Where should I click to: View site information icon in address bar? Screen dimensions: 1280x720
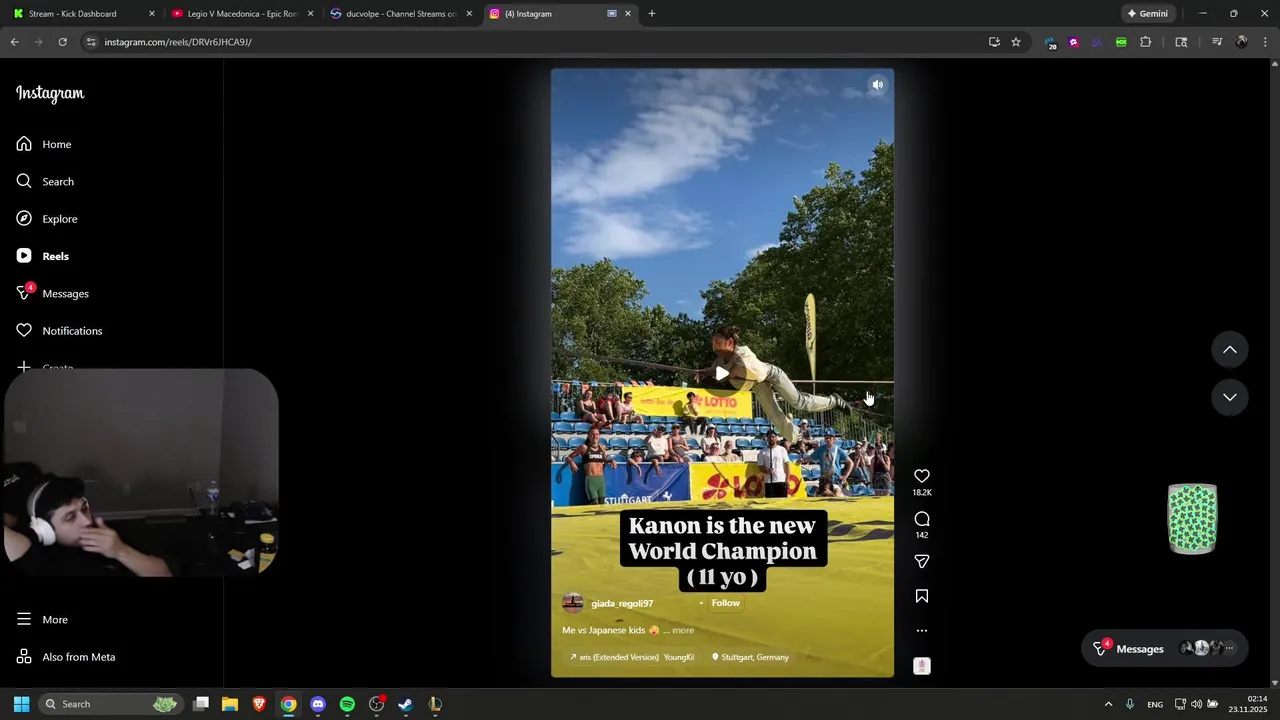91,42
